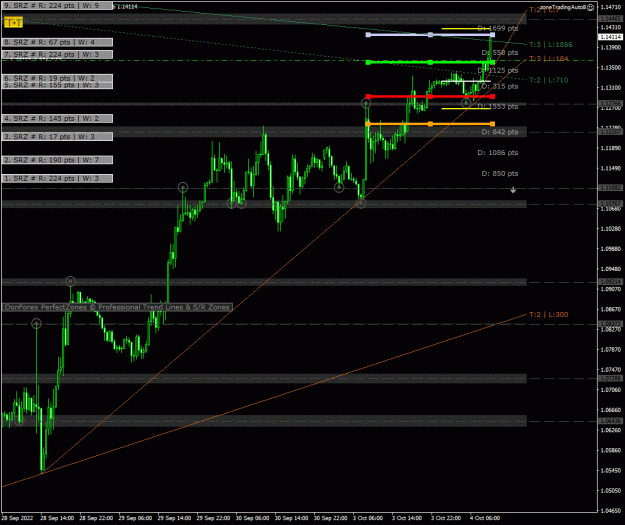The width and height of the screenshot is (625, 525).
Task: Select the '1. SRZ # R: 224 pts | W: 3' label
Action: pyautogui.click(x=57, y=178)
